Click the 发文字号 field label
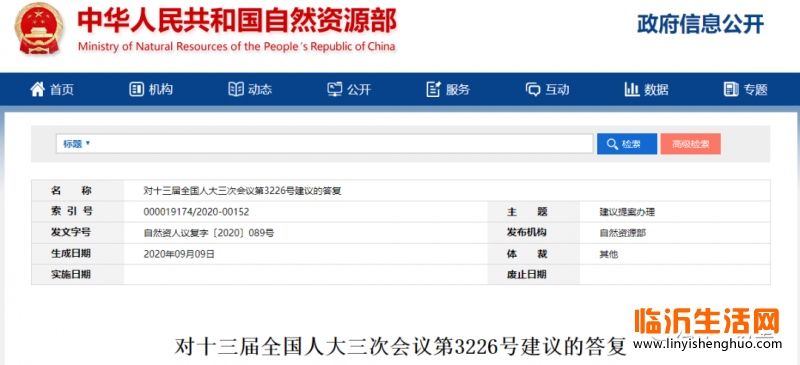This screenshot has height=365, width=800. (71, 232)
